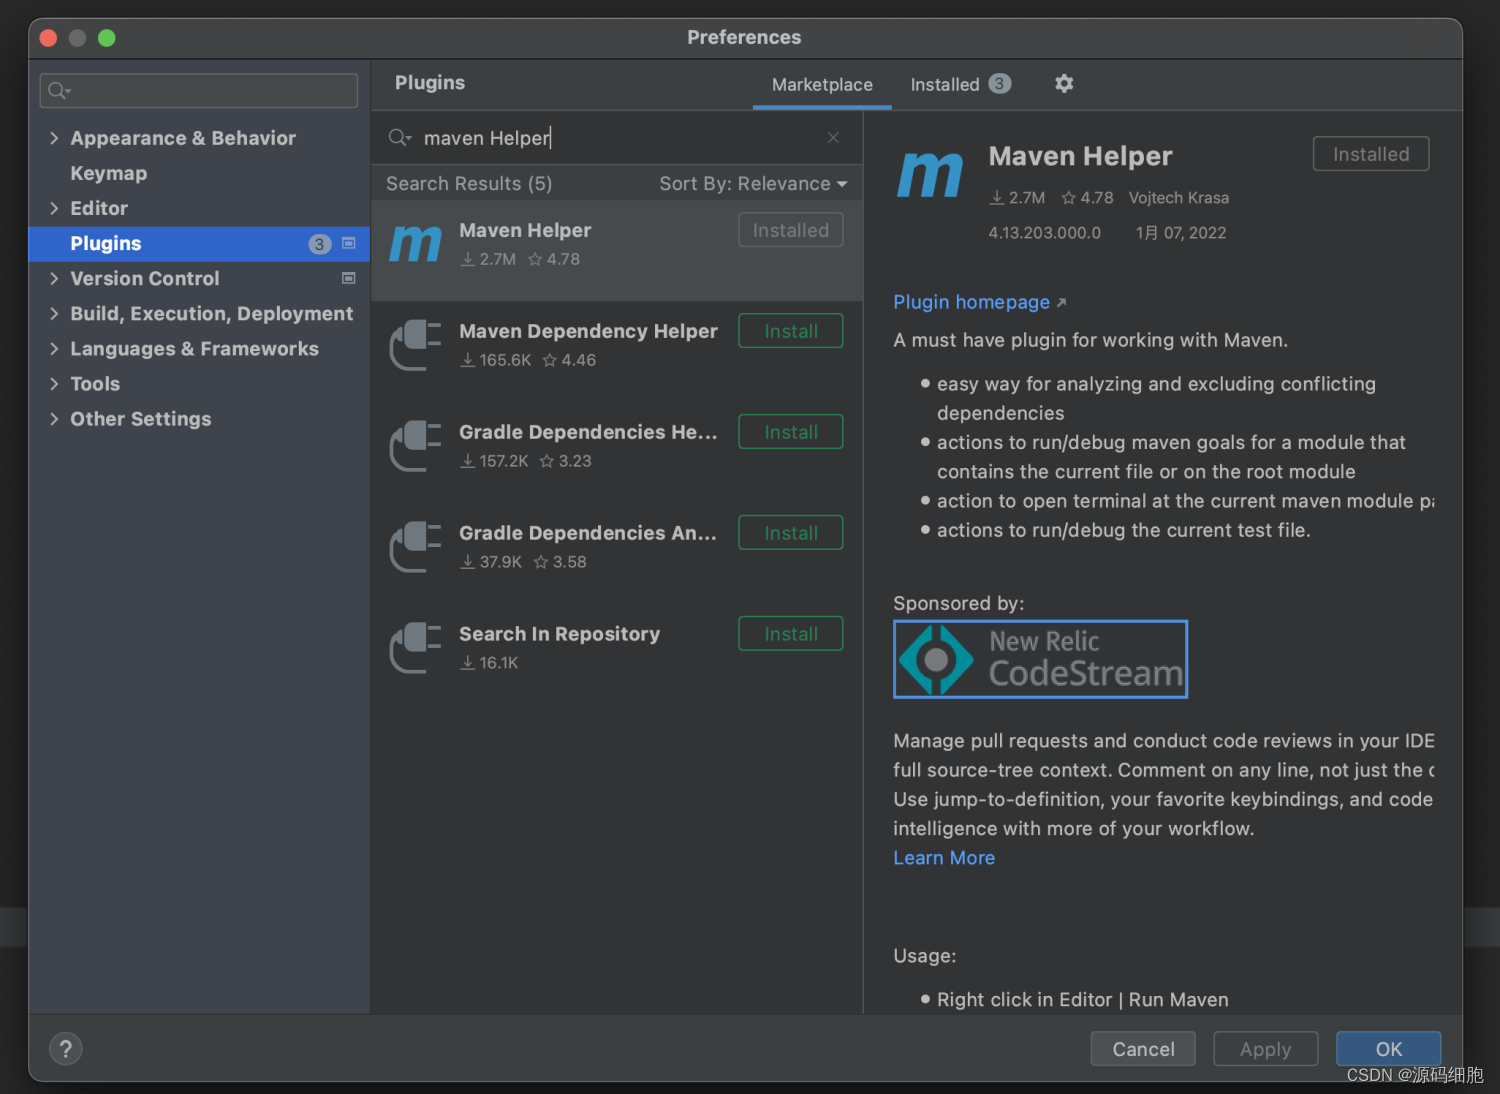Click the Plugins project-level settings icon

(x=349, y=243)
